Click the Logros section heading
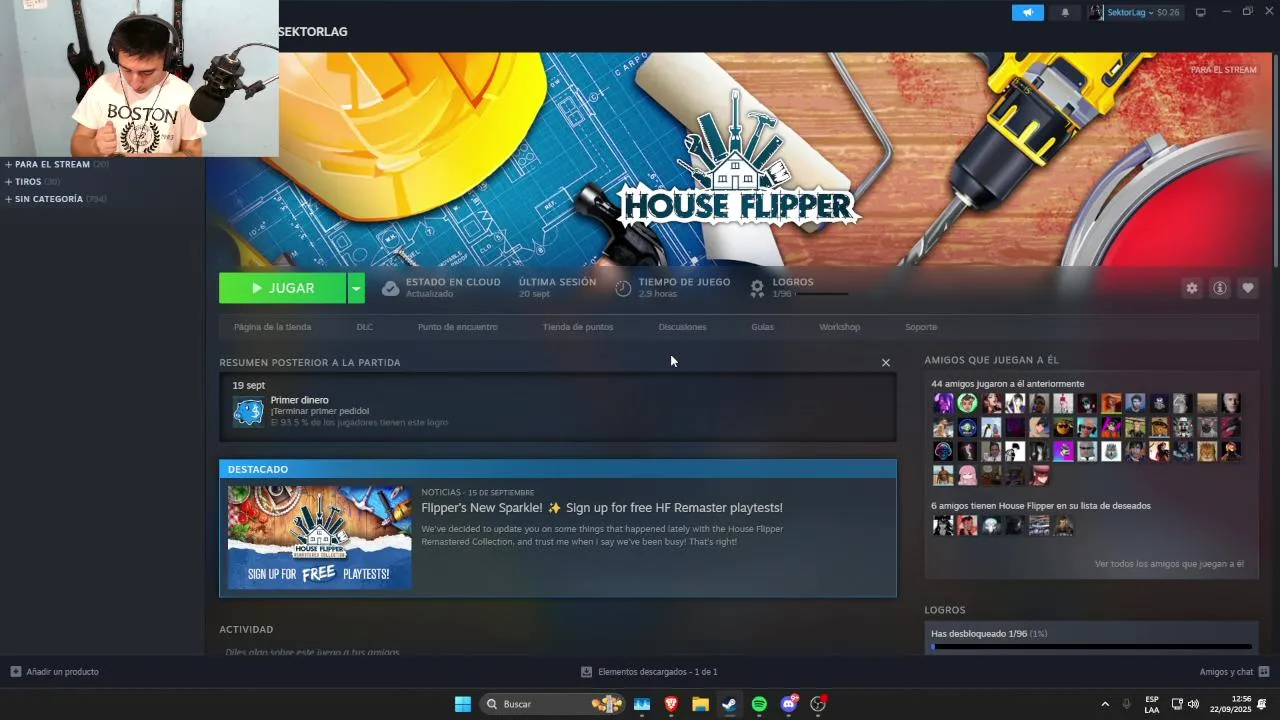This screenshot has height=720, width=1280. 945,610
